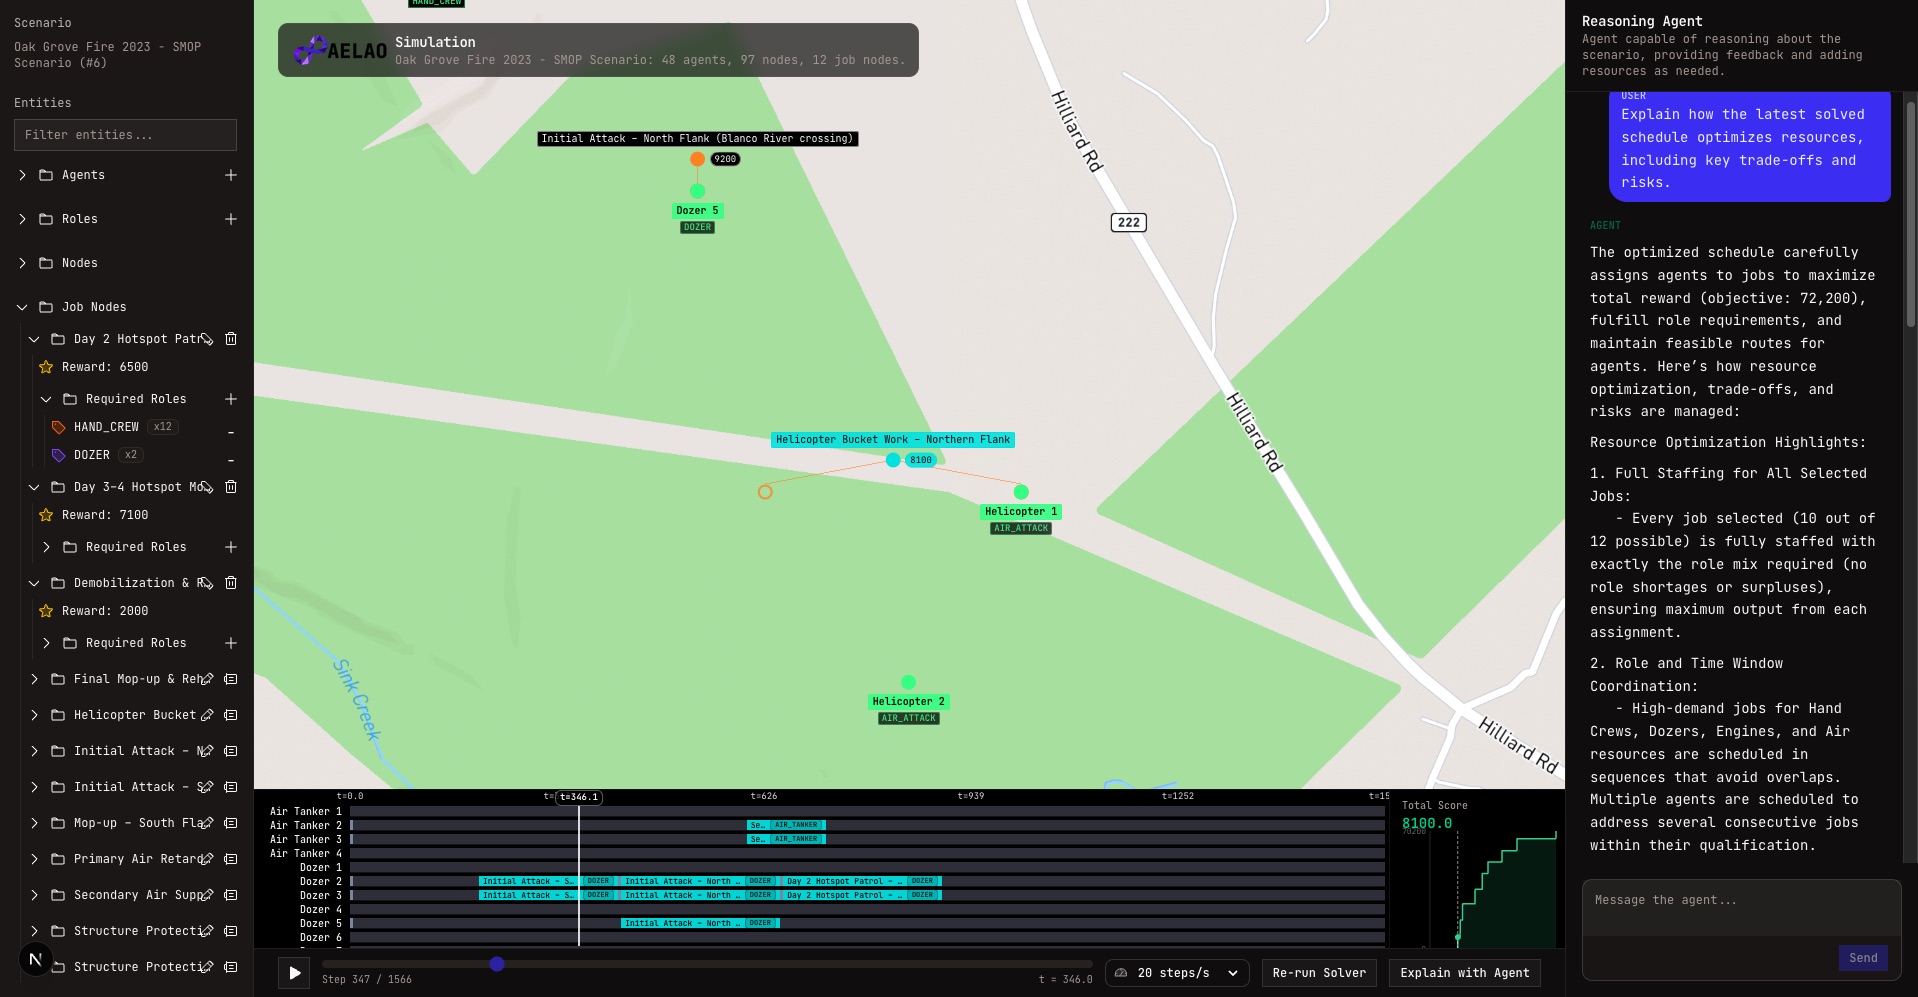Viewport: 1918px width, 997px height.
Task: Collapse the Job Nodes folder
Action: [x=22, y=307]
